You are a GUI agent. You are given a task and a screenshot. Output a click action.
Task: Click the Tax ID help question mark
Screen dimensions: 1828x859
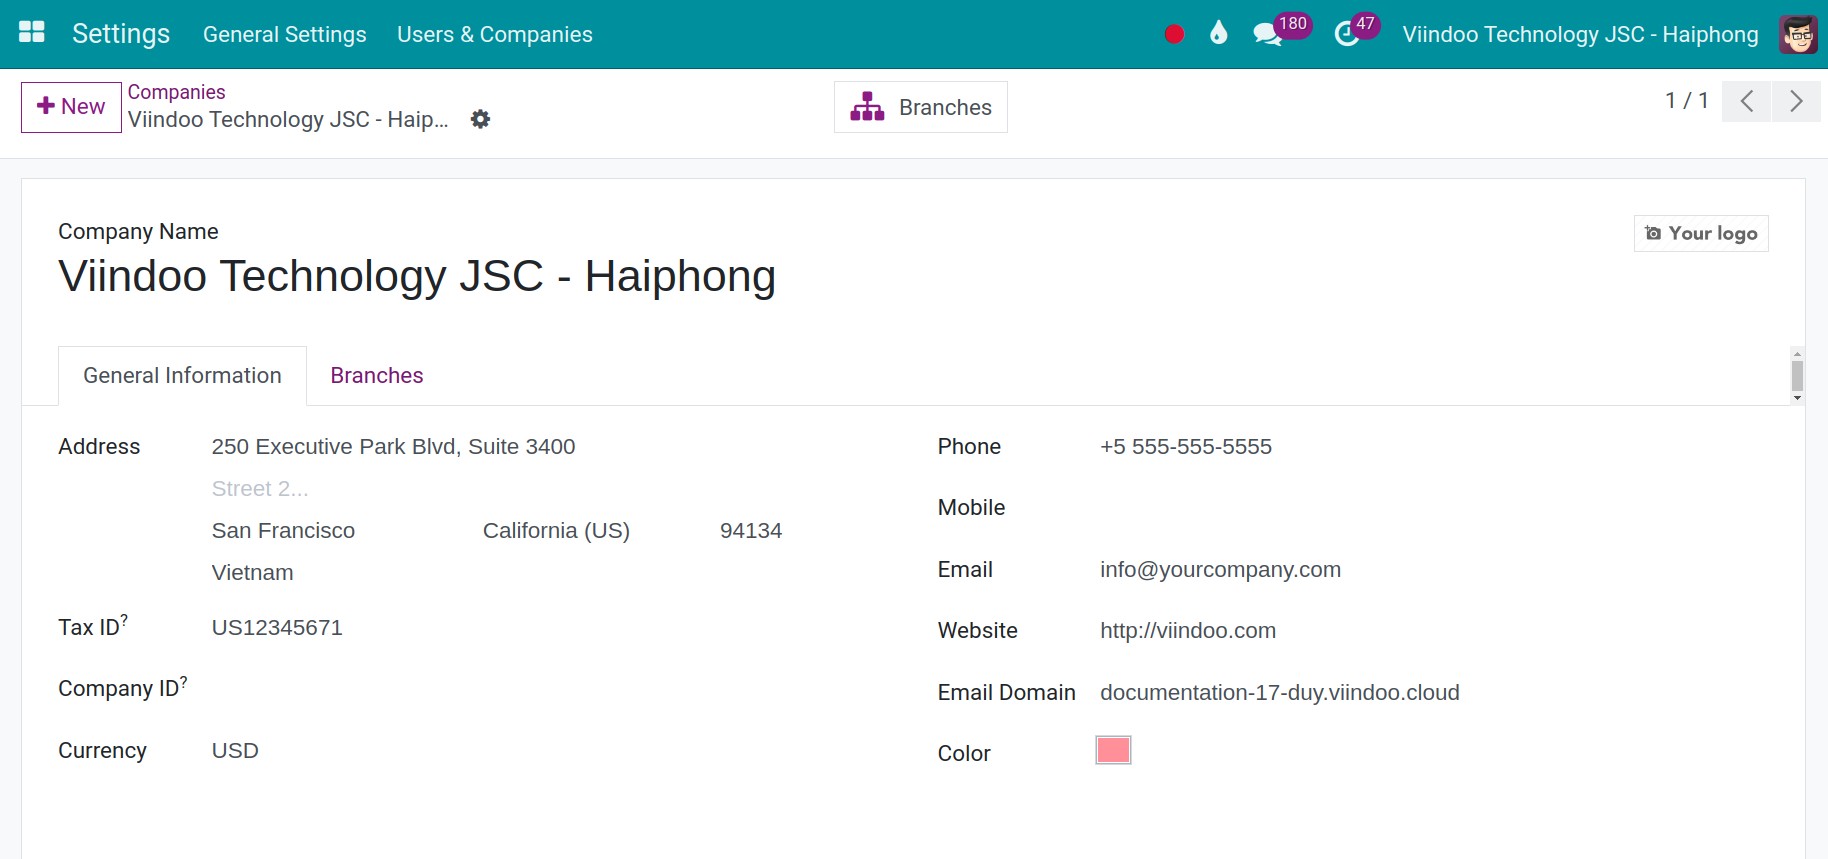124,620
